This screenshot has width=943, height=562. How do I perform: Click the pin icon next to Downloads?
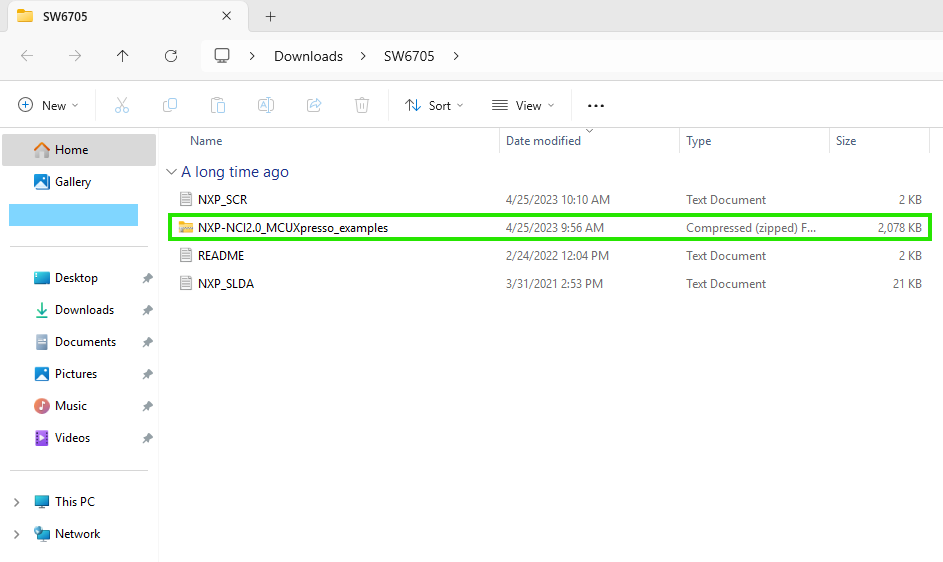coord(147,310)
